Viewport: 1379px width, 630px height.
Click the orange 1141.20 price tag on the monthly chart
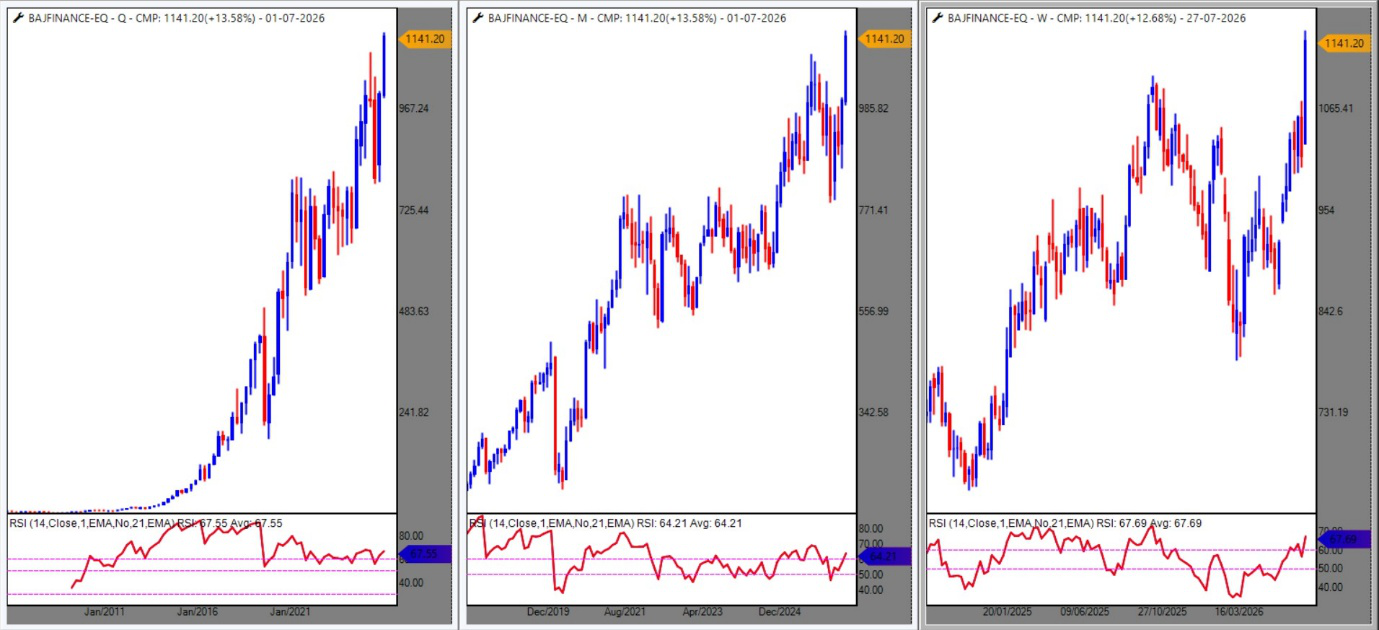coord(884,39)
